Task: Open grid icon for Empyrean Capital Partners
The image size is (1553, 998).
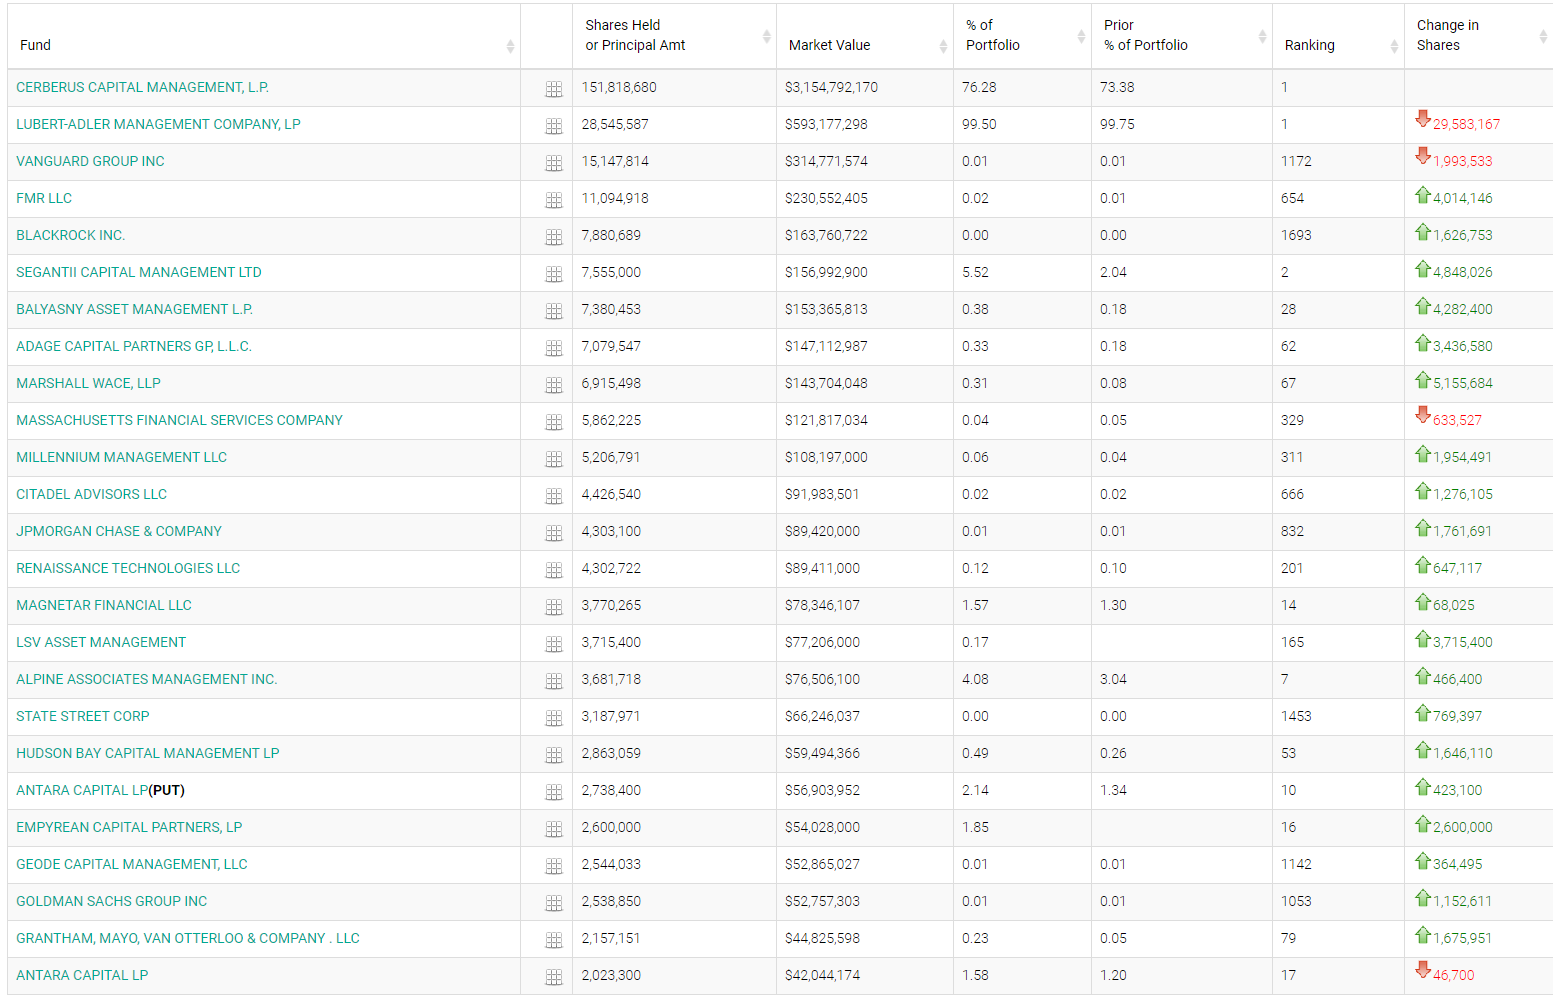Action: (x=554, y=829)
